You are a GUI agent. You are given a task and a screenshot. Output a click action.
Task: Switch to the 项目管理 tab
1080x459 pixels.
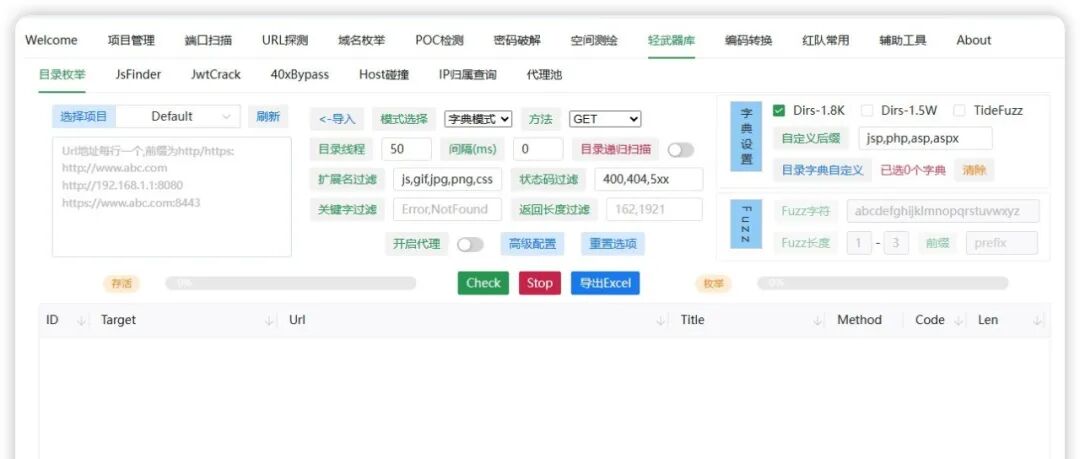click(131, 40)
